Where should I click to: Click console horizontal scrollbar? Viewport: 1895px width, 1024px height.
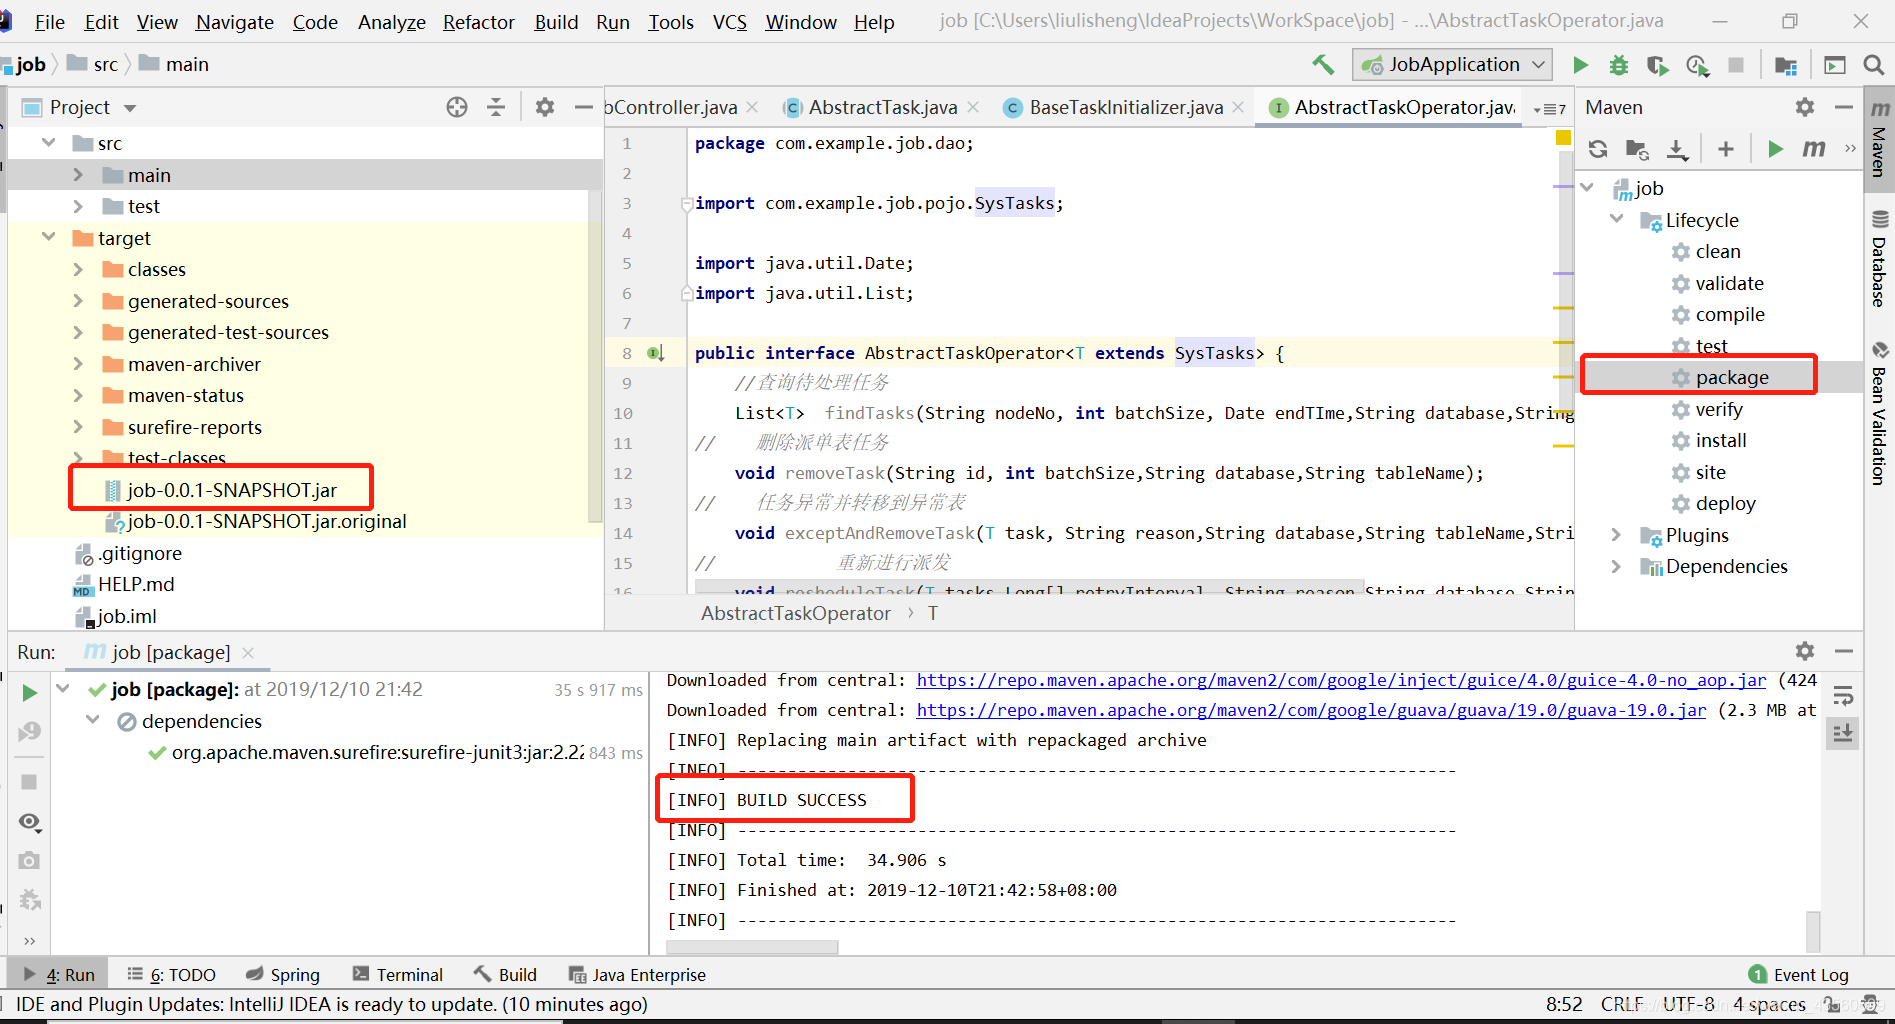(x=752, y=947)
